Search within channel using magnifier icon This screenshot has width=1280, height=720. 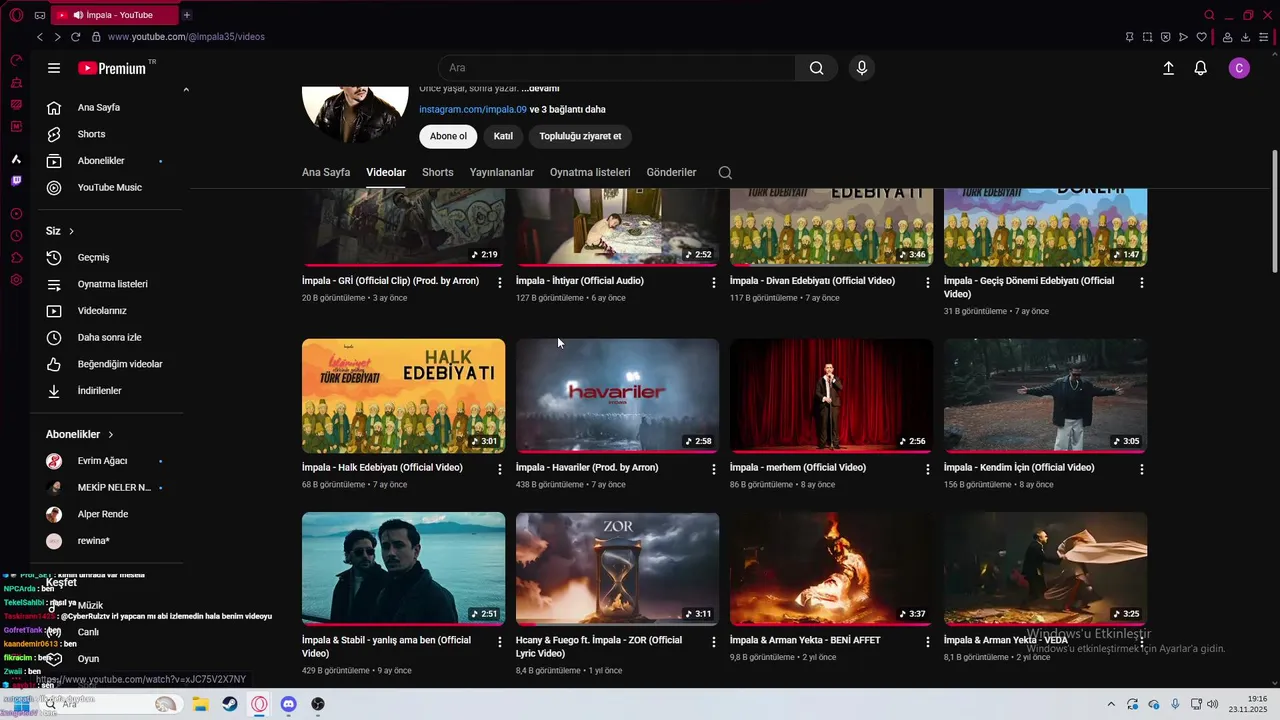[x=725, y=172]
